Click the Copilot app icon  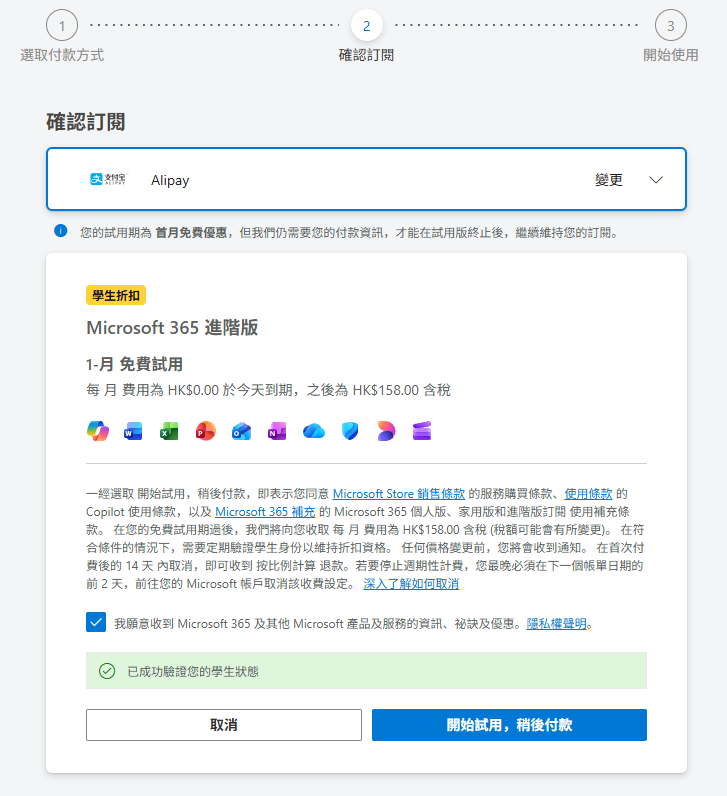click(98, 431)
